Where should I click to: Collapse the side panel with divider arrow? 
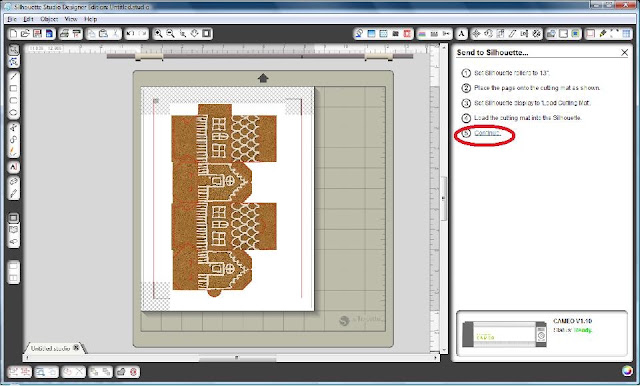coord(443,198)
